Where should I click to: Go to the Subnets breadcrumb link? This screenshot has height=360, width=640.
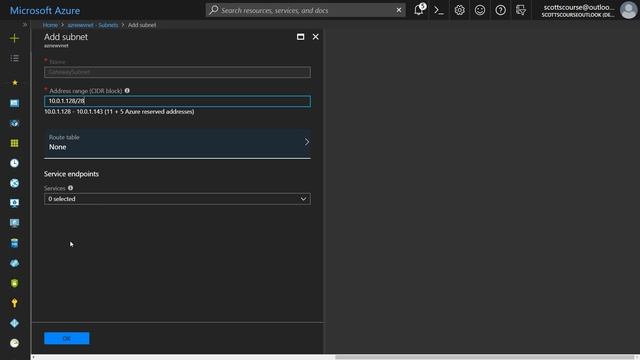click(x=93, y=25)
